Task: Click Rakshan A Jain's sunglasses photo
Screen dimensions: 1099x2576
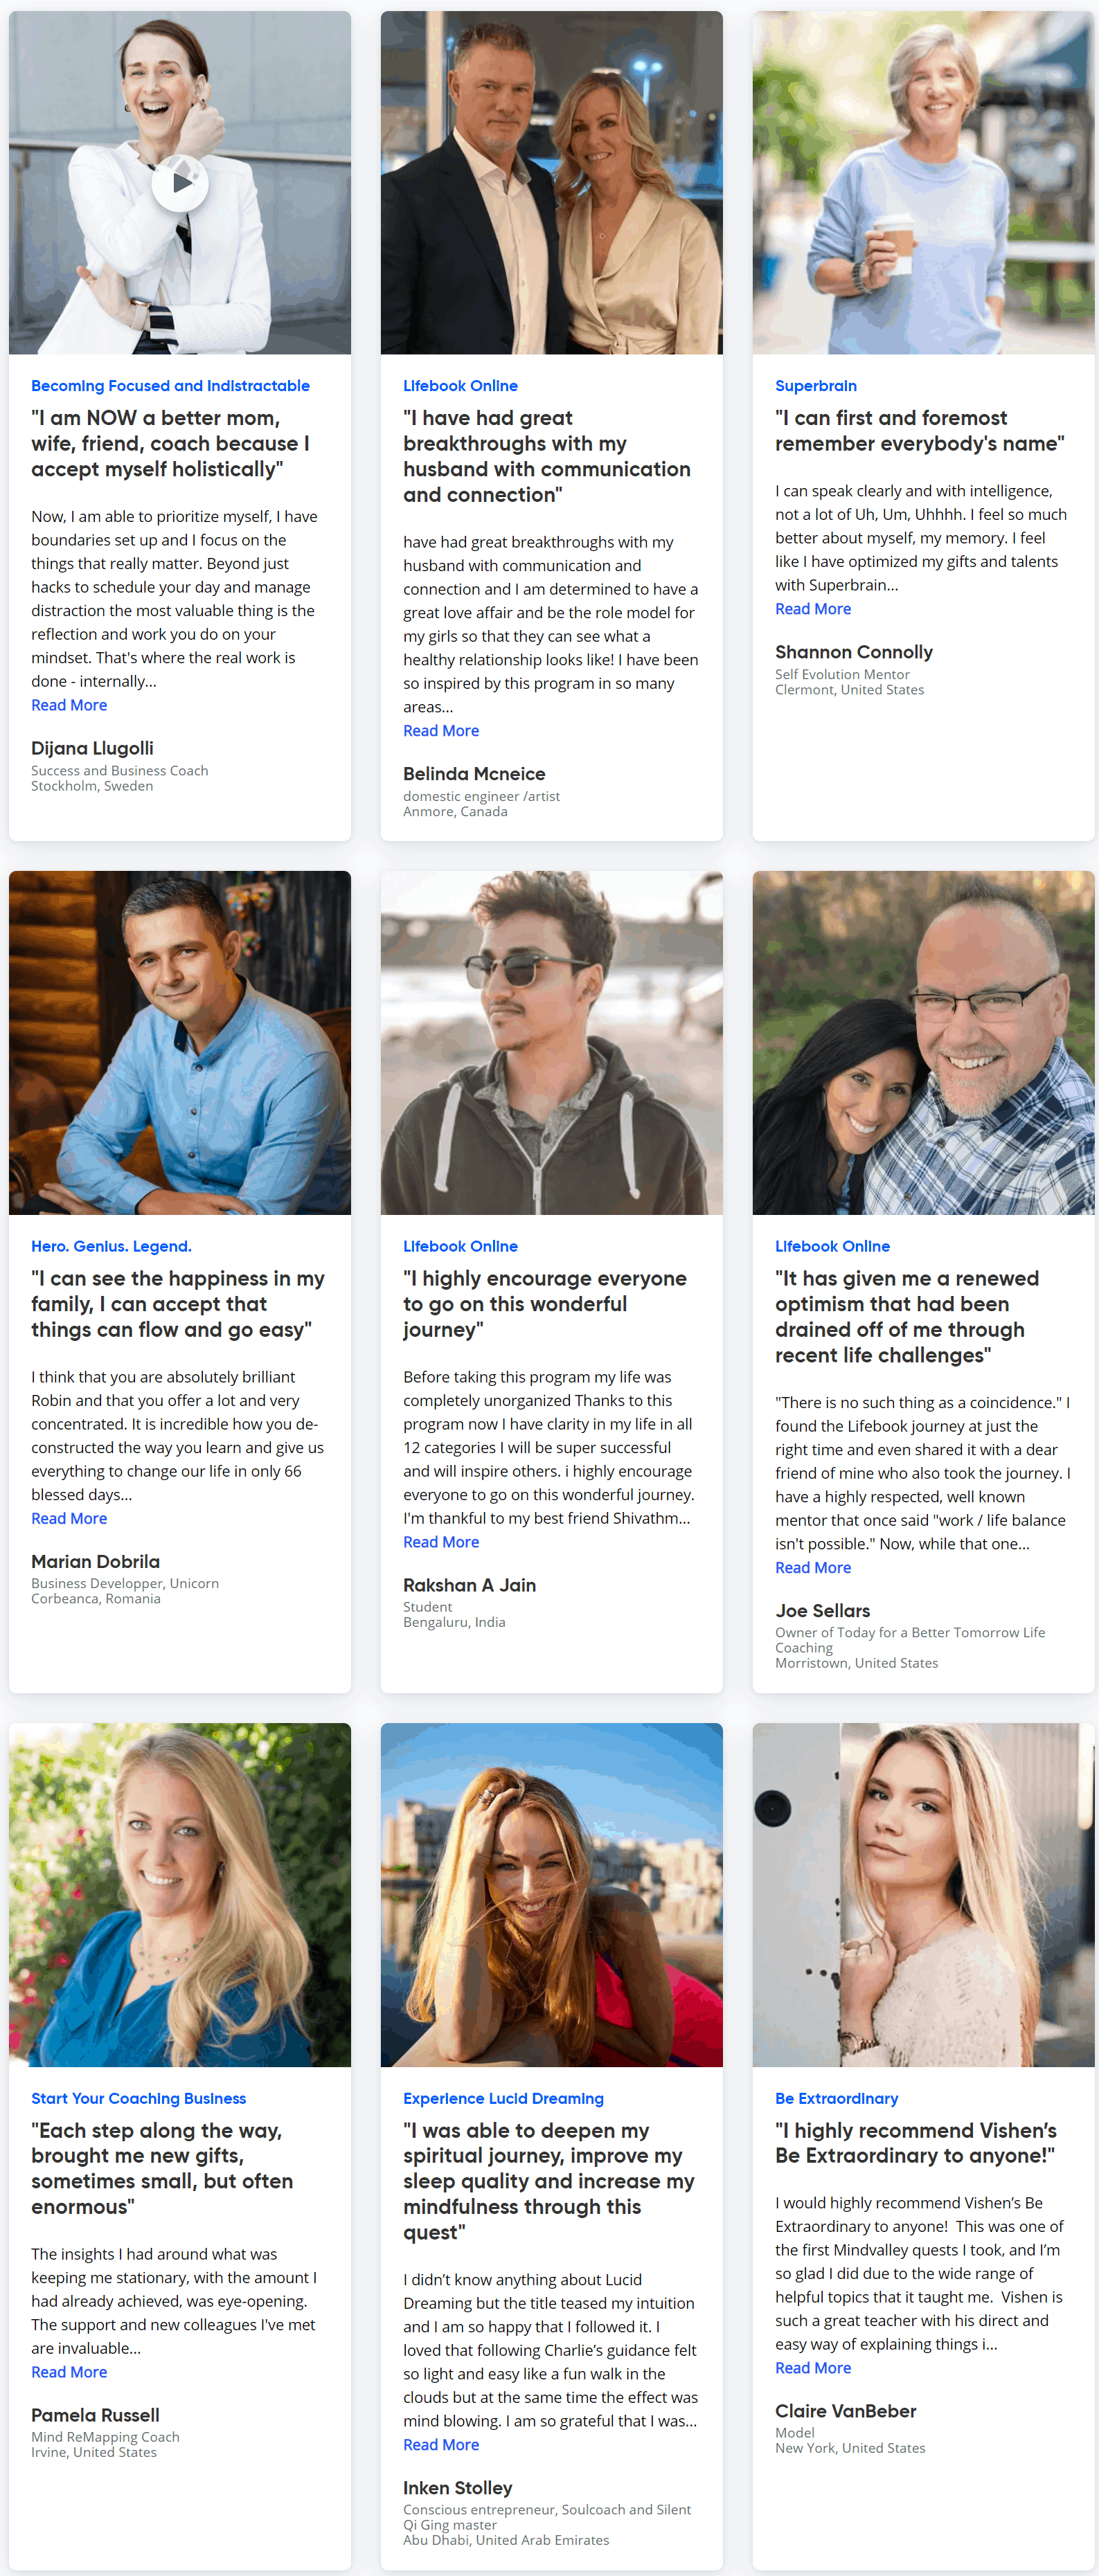Action: 551,1043
